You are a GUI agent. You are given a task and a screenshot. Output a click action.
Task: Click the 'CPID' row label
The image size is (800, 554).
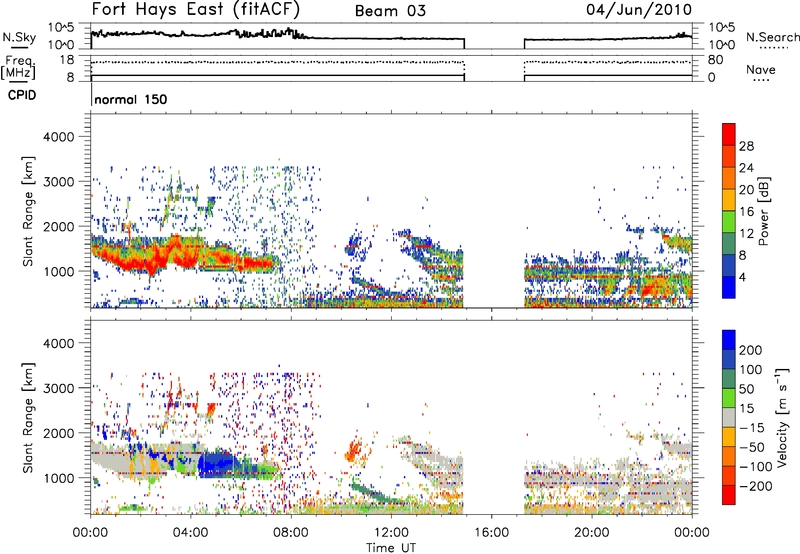(x=22, y=95)
